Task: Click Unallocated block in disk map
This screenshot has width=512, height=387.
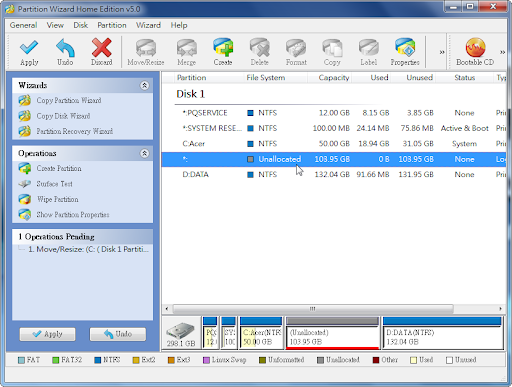Action: click(x=332, y=333)
